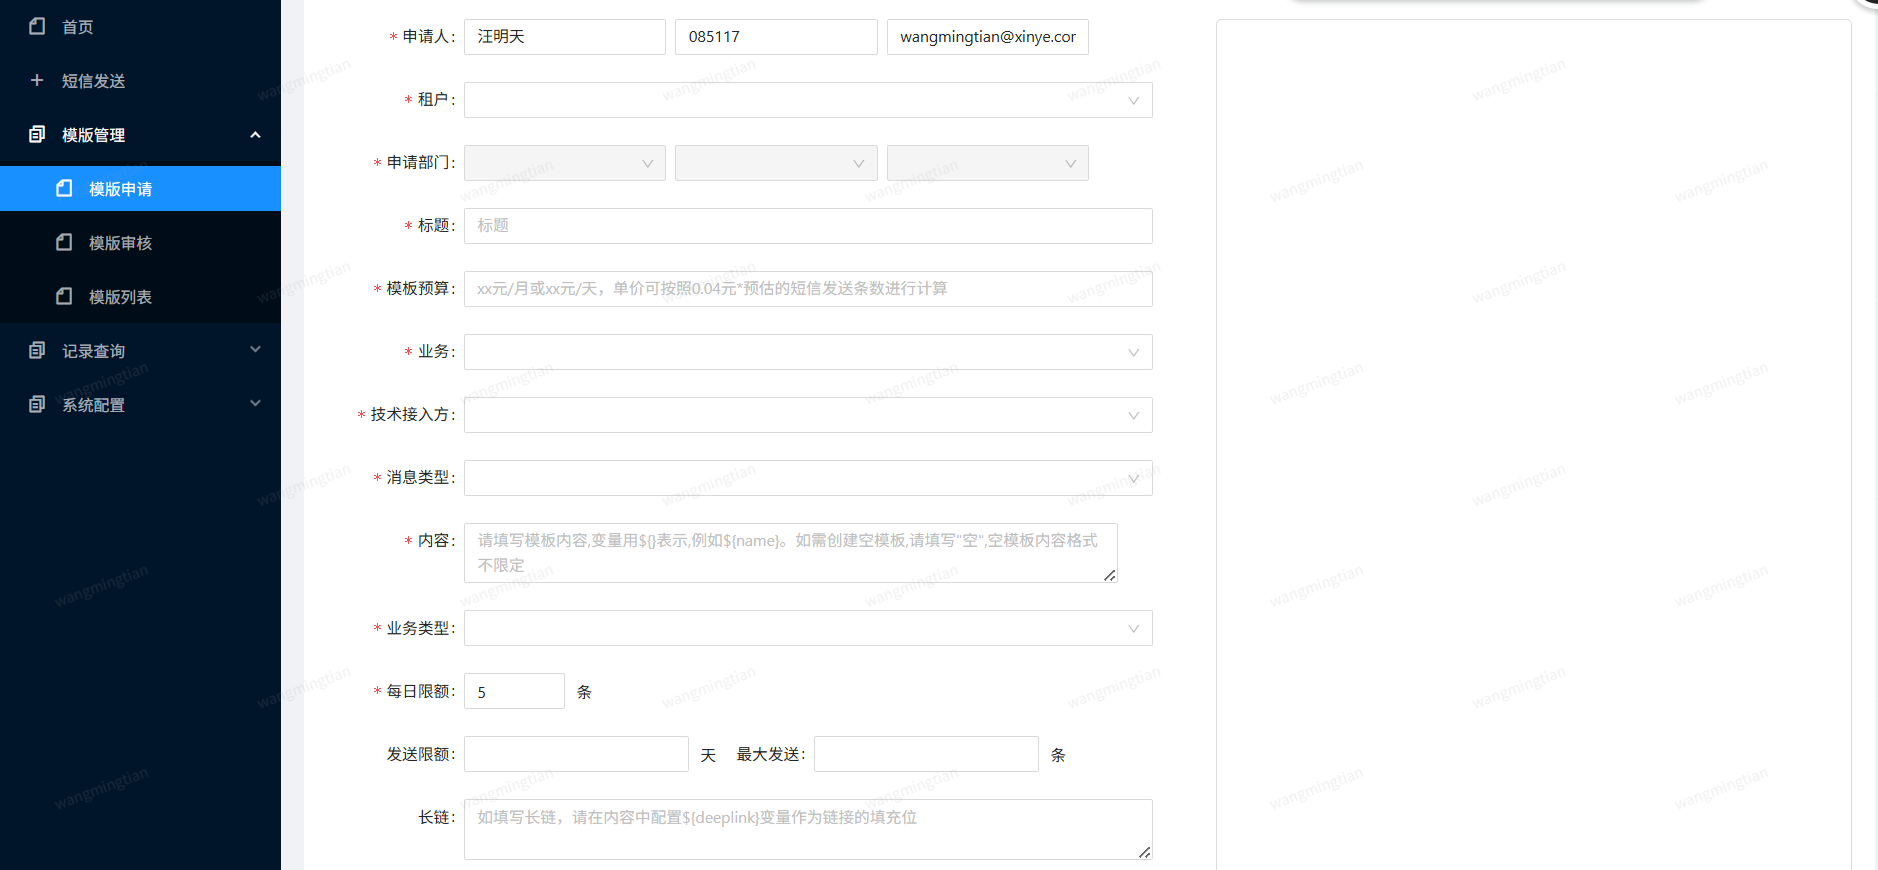Click the 记录查询 sidebar icon
Image resolution: width=1878 pixels, height=870 pixels.
coord(37,350)
